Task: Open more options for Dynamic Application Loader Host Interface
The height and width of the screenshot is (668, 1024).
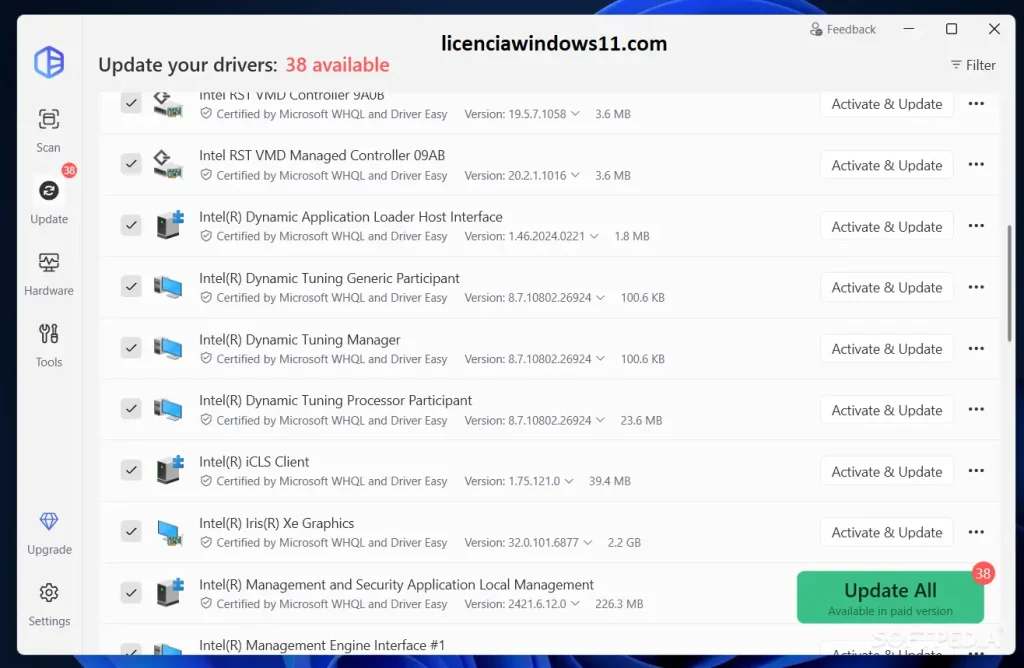Action: click(976, 226)
